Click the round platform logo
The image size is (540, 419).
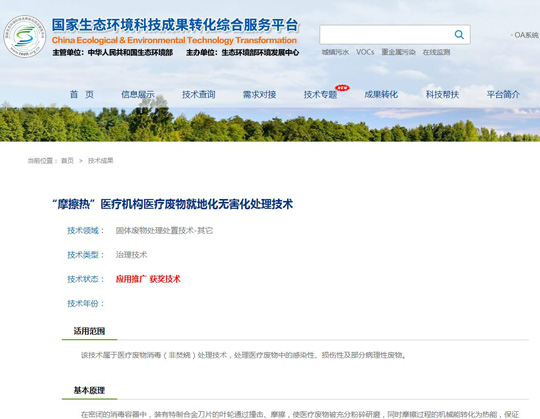[x=24, y=36]
